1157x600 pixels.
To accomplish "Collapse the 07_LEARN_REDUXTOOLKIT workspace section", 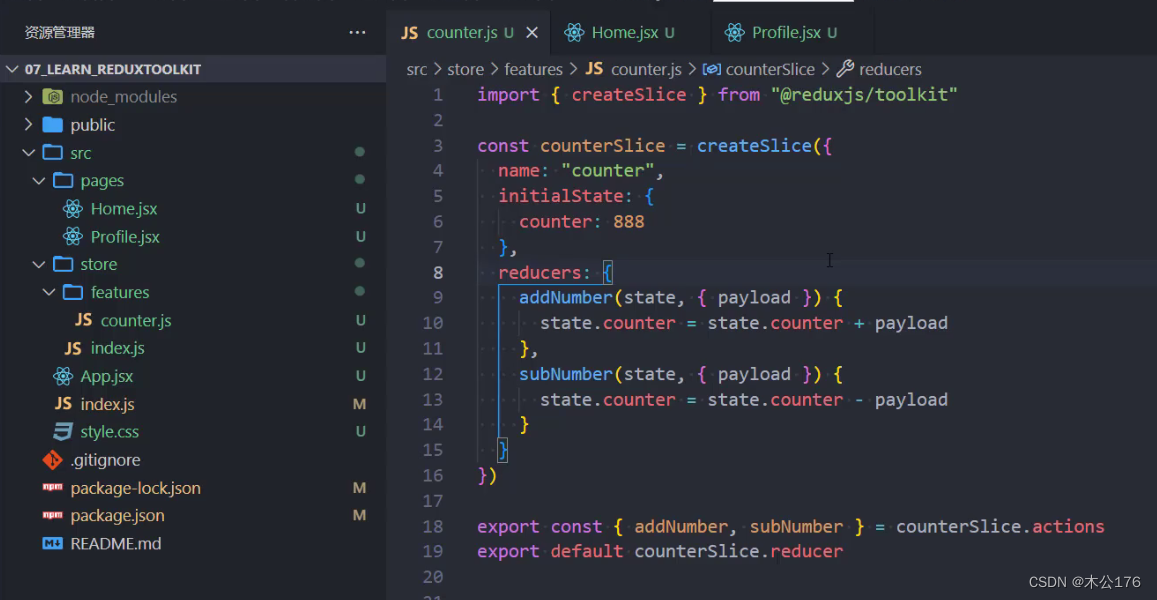I will pos(10,69).
